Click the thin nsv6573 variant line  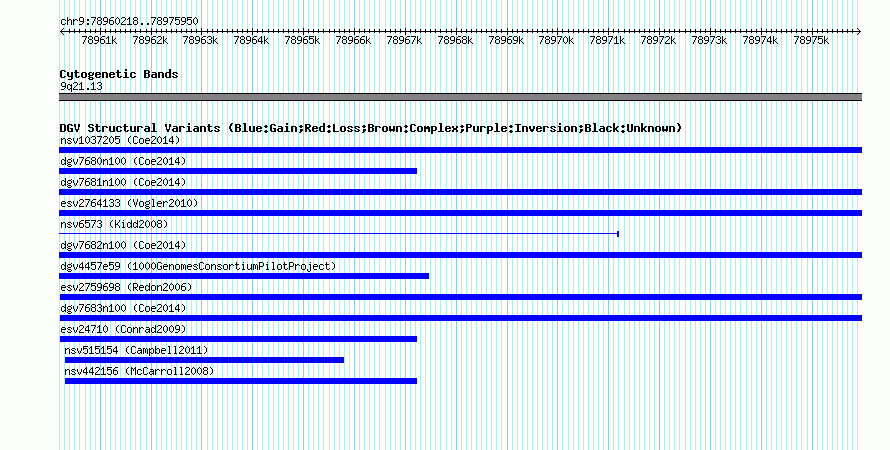338,234
